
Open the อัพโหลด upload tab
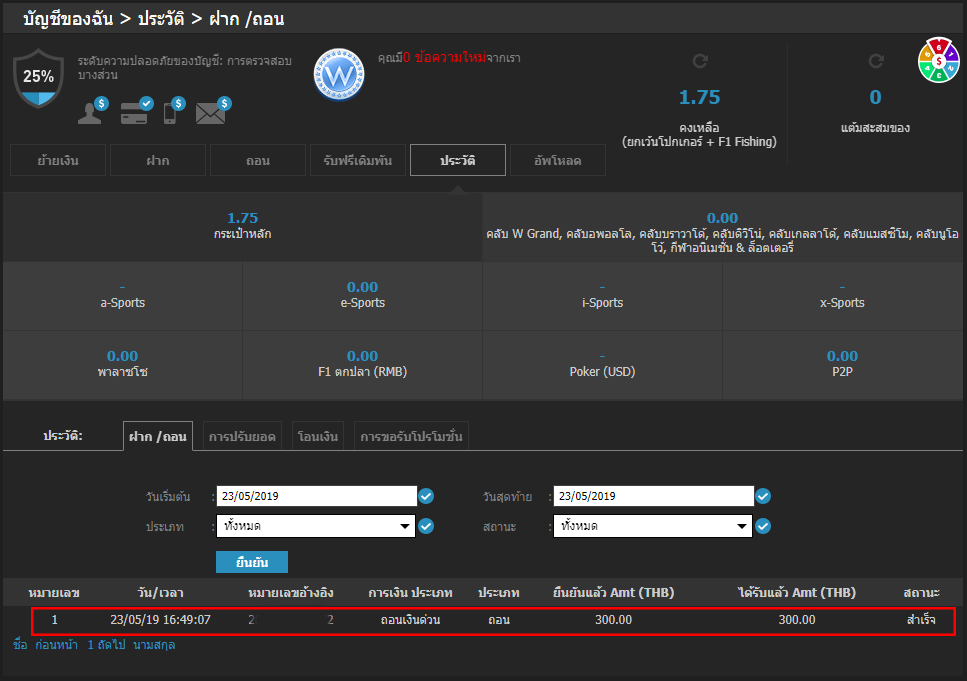pos(558,160)
